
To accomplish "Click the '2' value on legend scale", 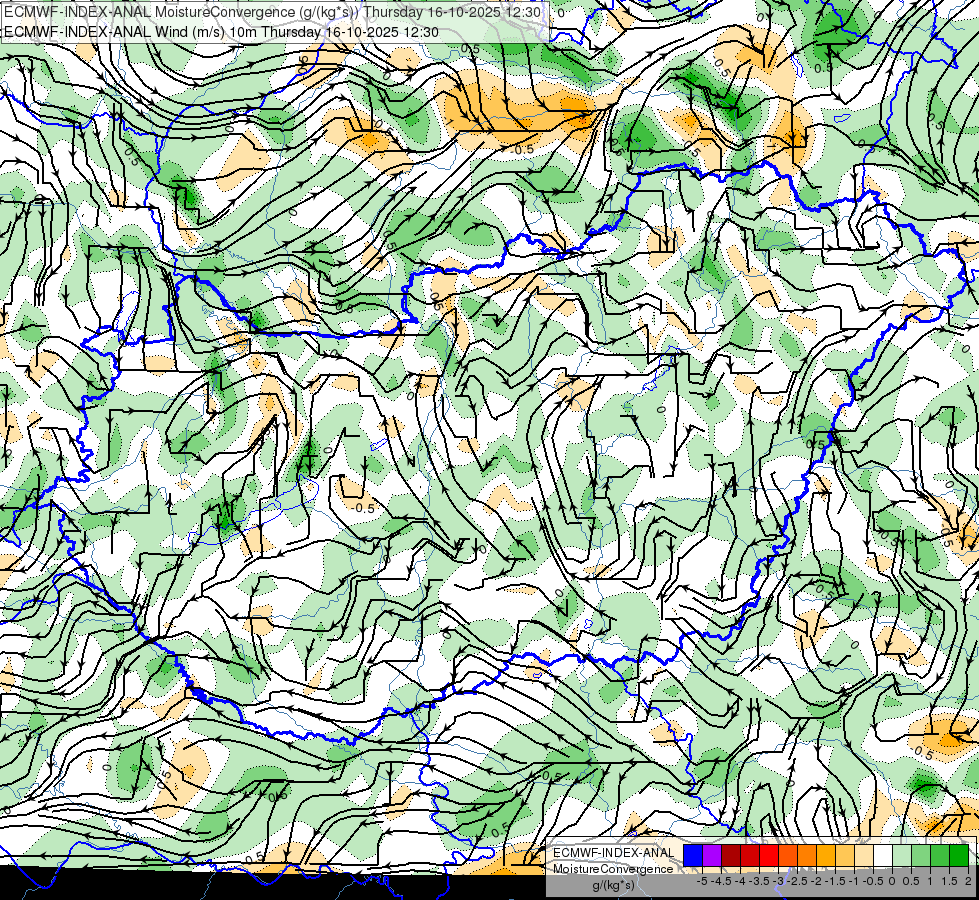I will tap(968, 881).
